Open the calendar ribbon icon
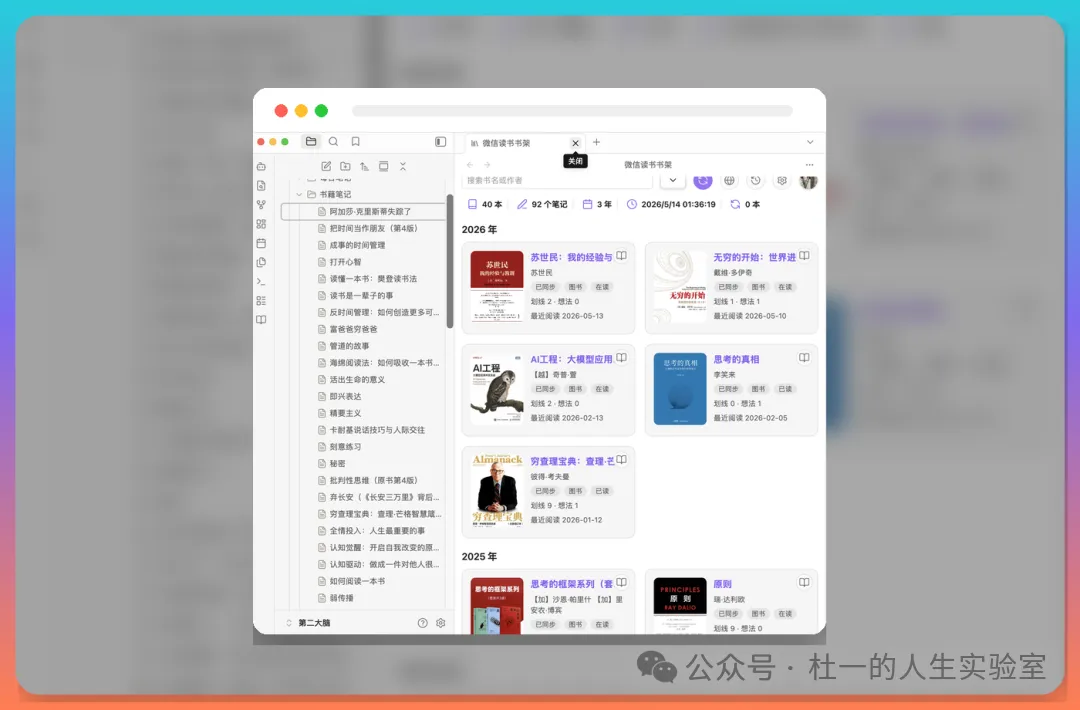This screenshot has height=710, width=1080. pos(261,243)
